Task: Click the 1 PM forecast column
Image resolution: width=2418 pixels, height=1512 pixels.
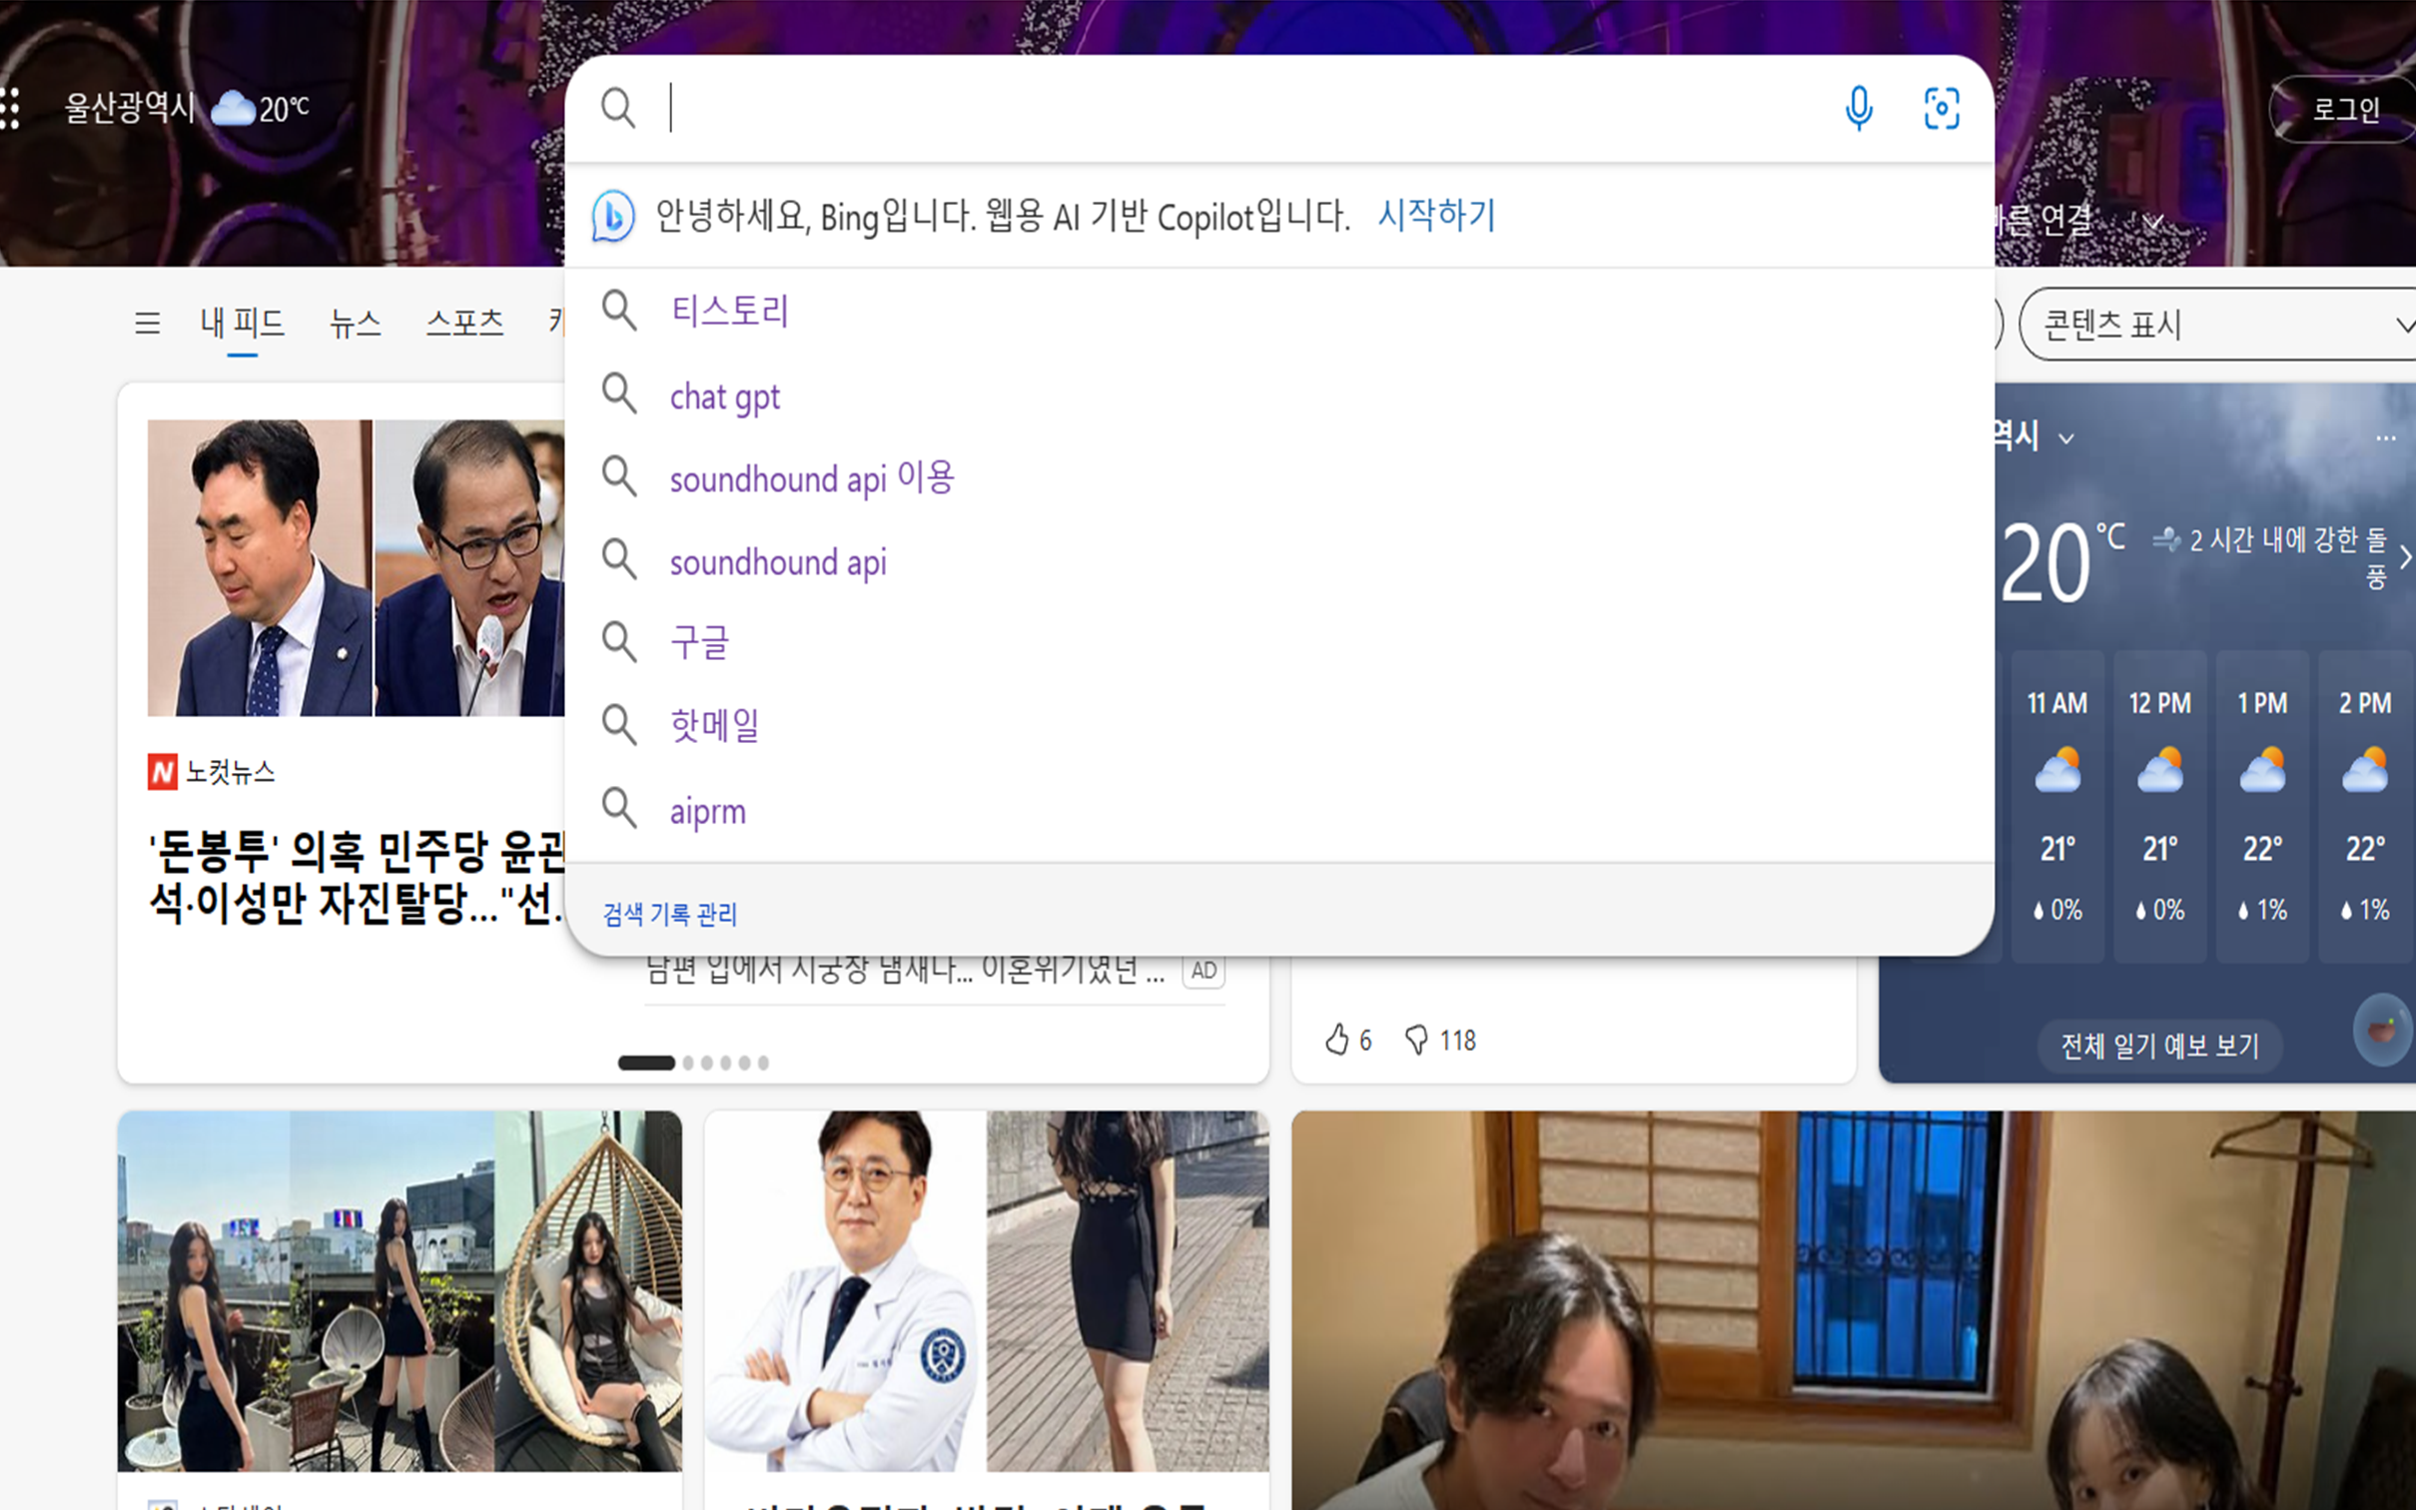Action: pyautogui.click(x=2263, y=806)
